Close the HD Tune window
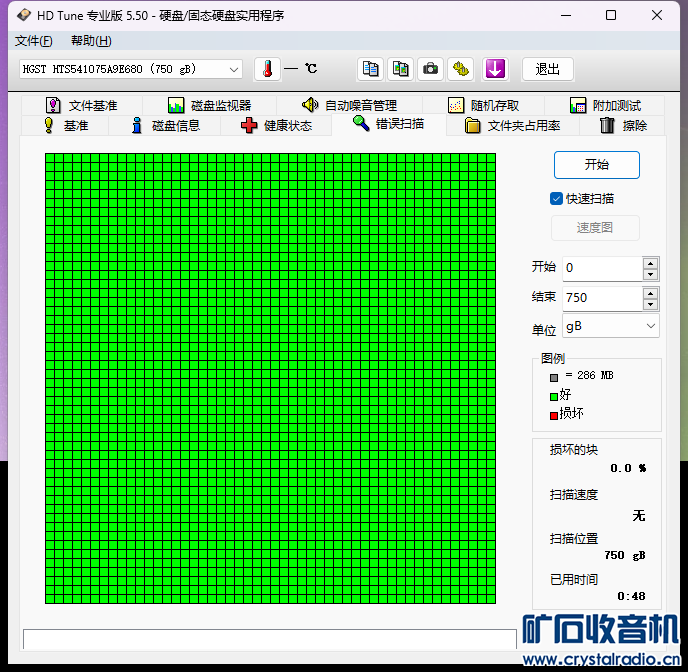 (657, 15)
